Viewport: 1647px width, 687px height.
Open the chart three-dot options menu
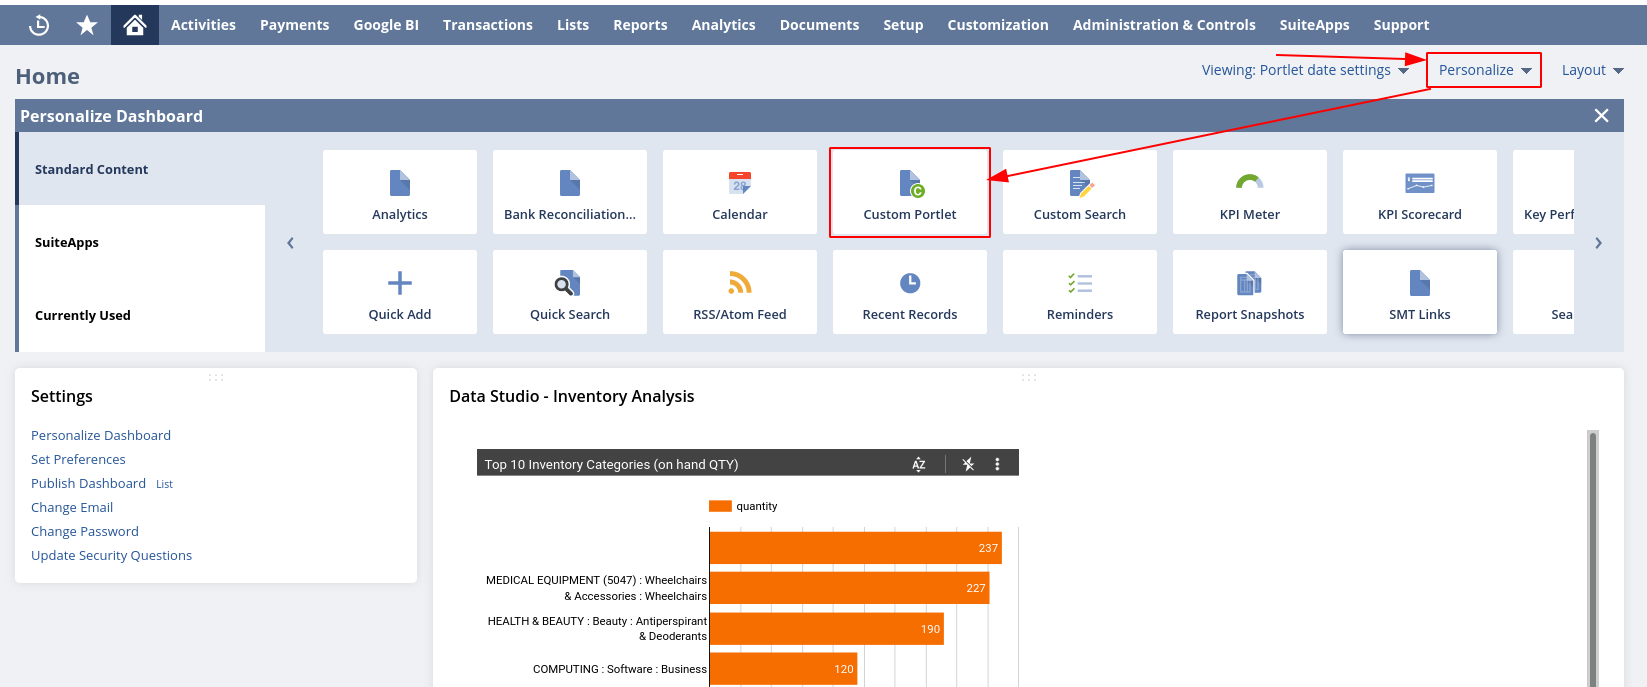(x=997, y=464)
